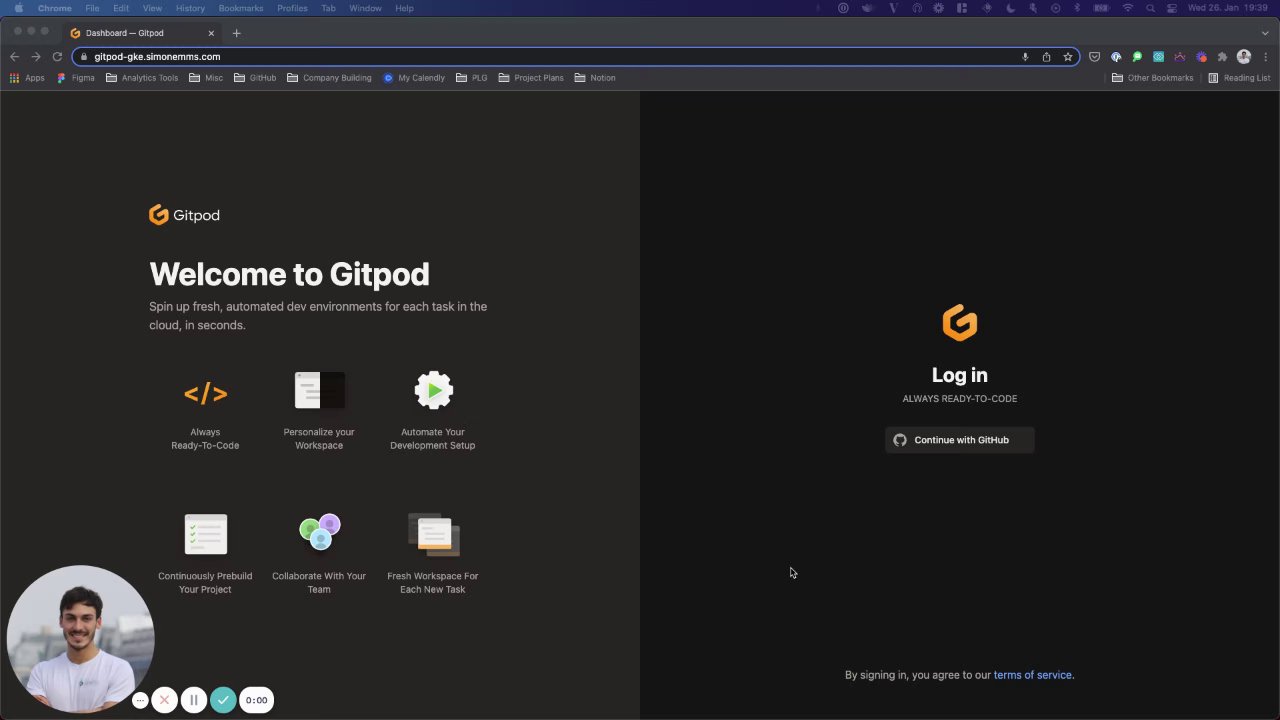The width and height of the screenshot is (1280, 720).
Task: Open the Apple menu
Action: 18,8
